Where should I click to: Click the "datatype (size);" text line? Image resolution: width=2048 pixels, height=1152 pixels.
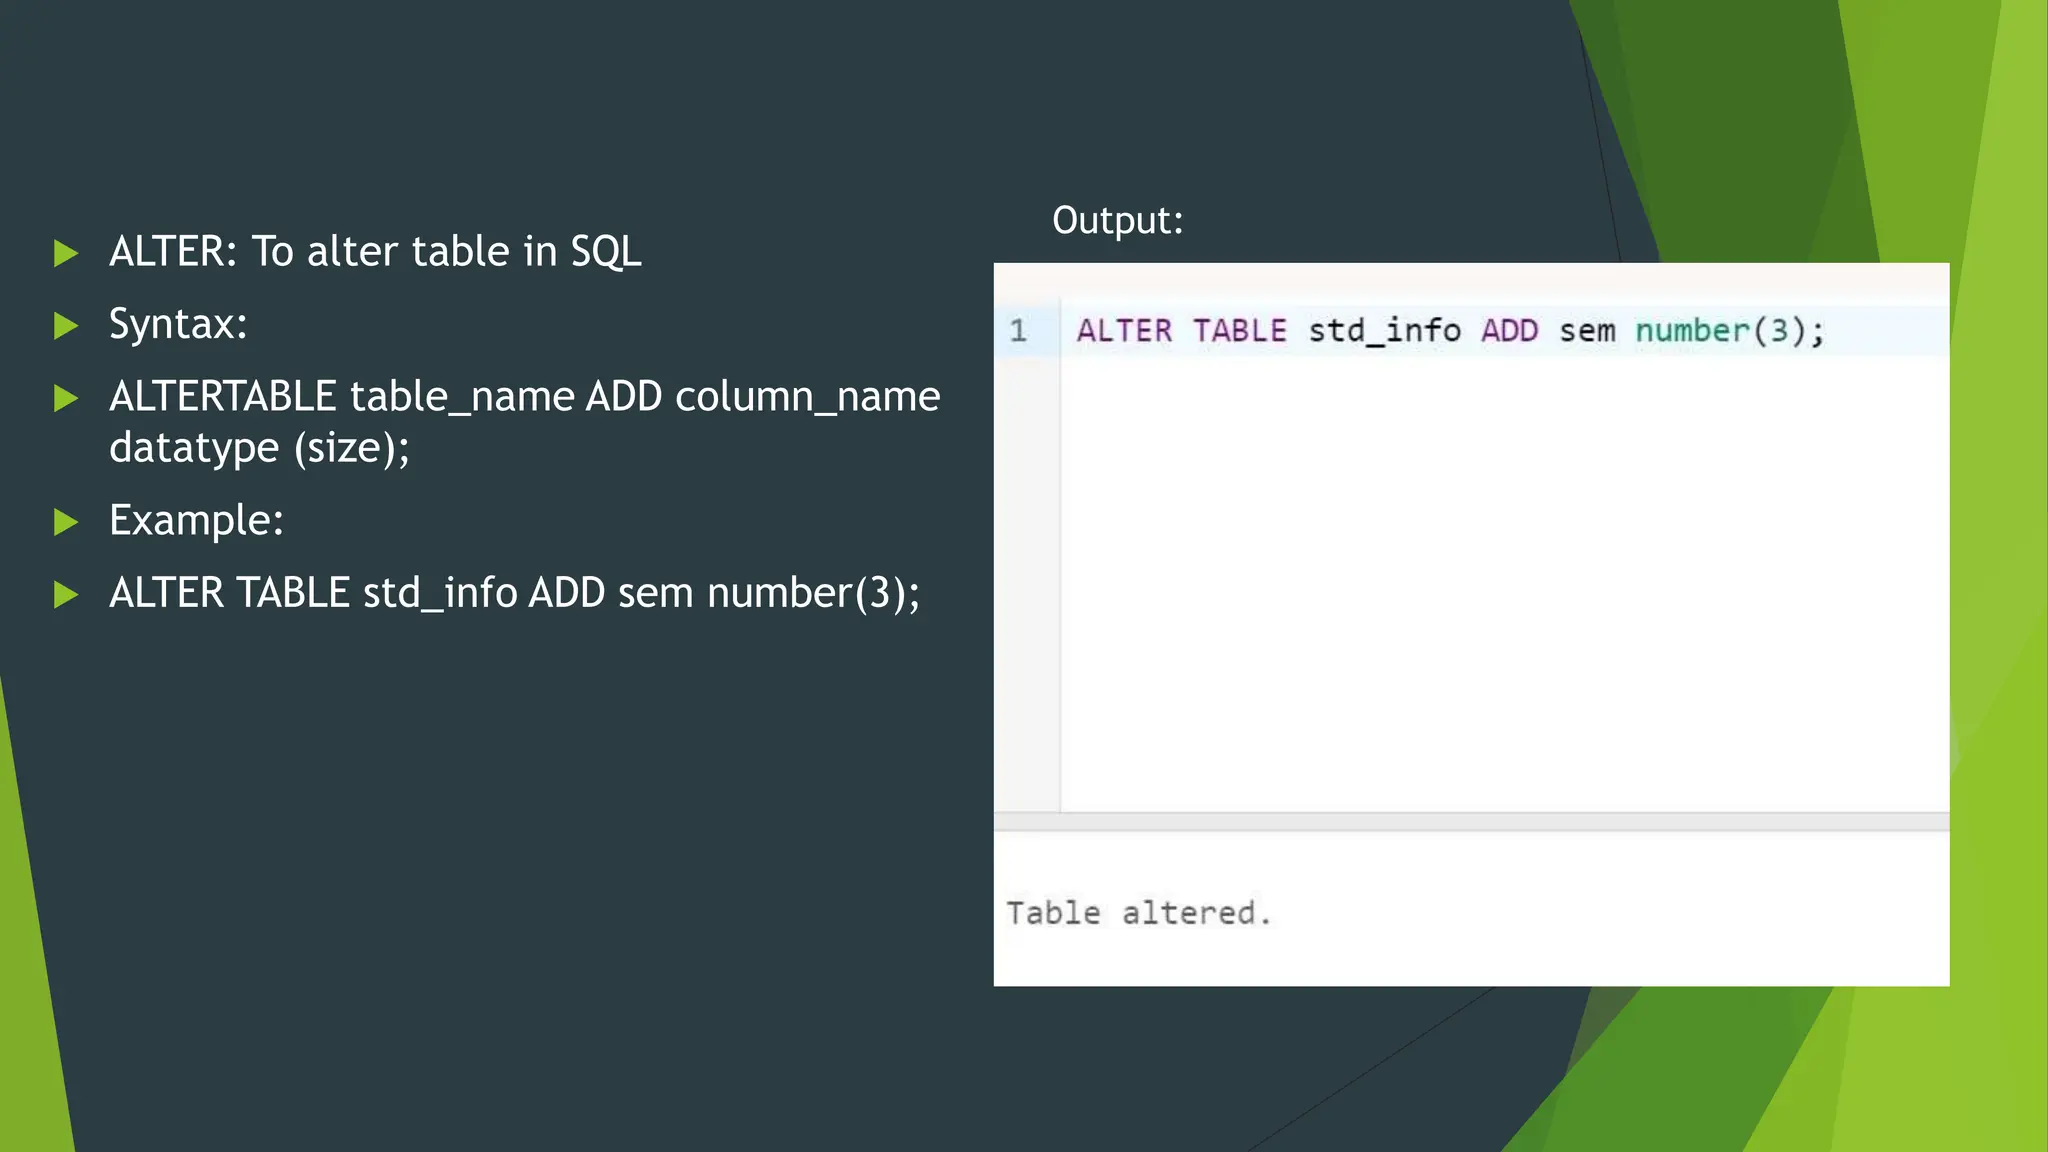point(259,448)
